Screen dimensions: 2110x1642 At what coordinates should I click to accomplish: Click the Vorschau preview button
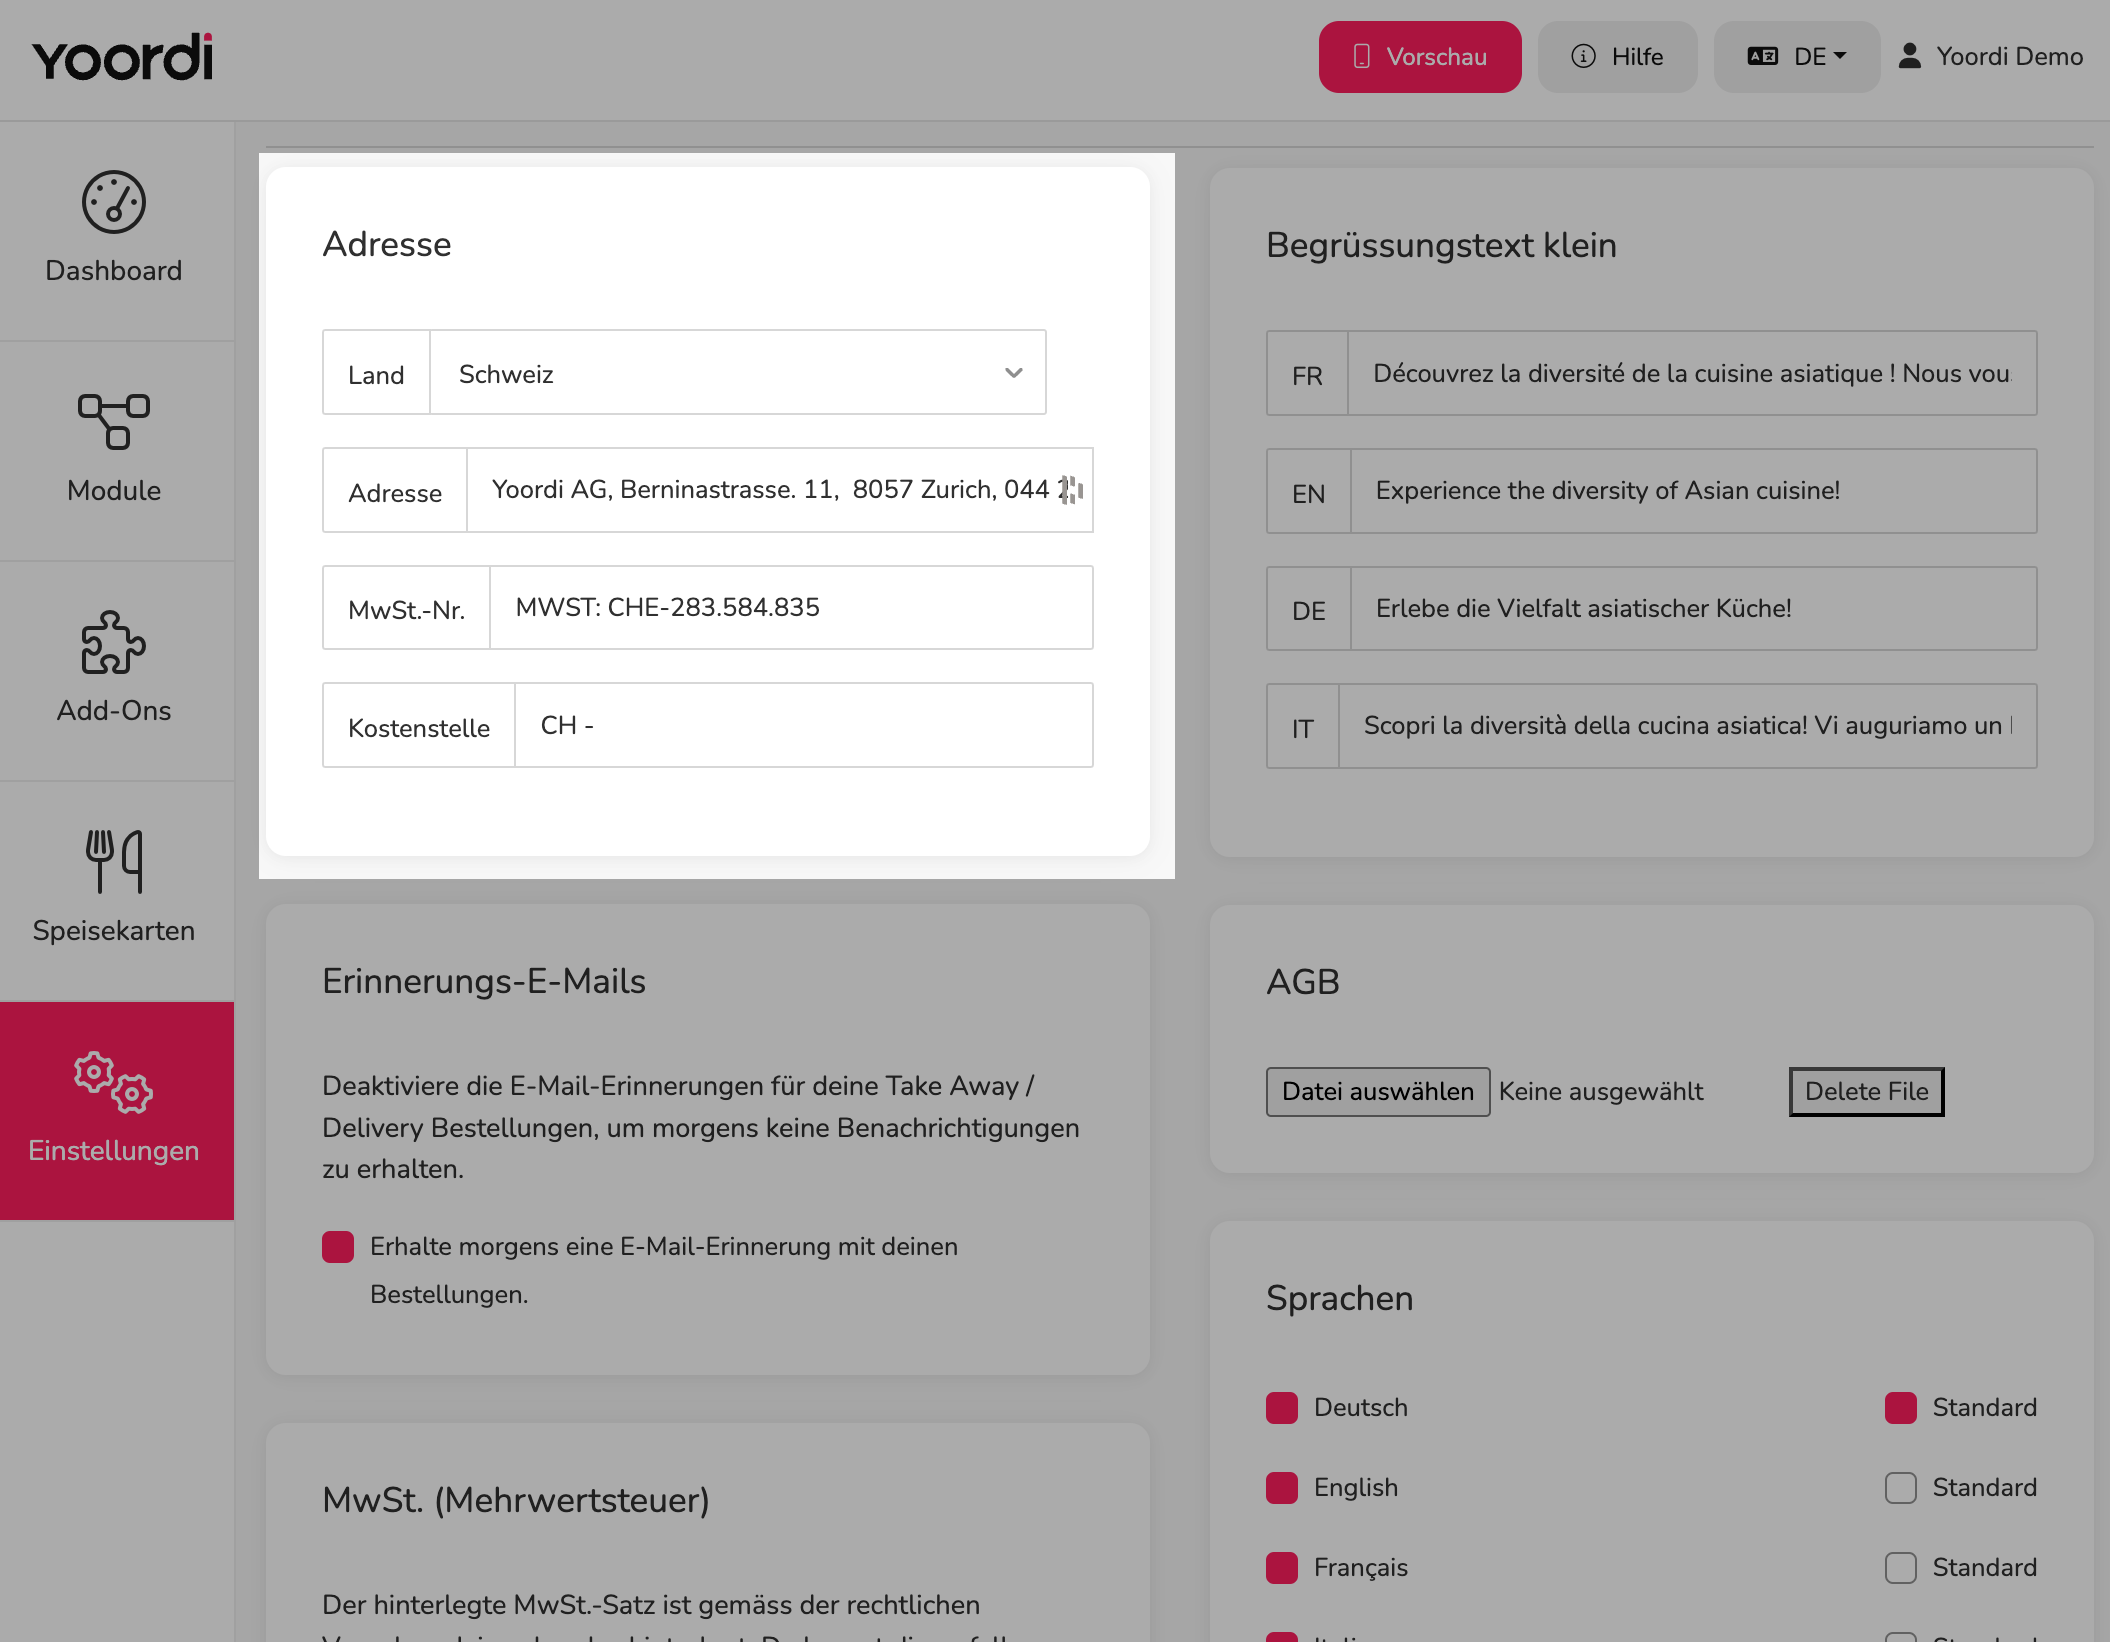click(1420, 57)
